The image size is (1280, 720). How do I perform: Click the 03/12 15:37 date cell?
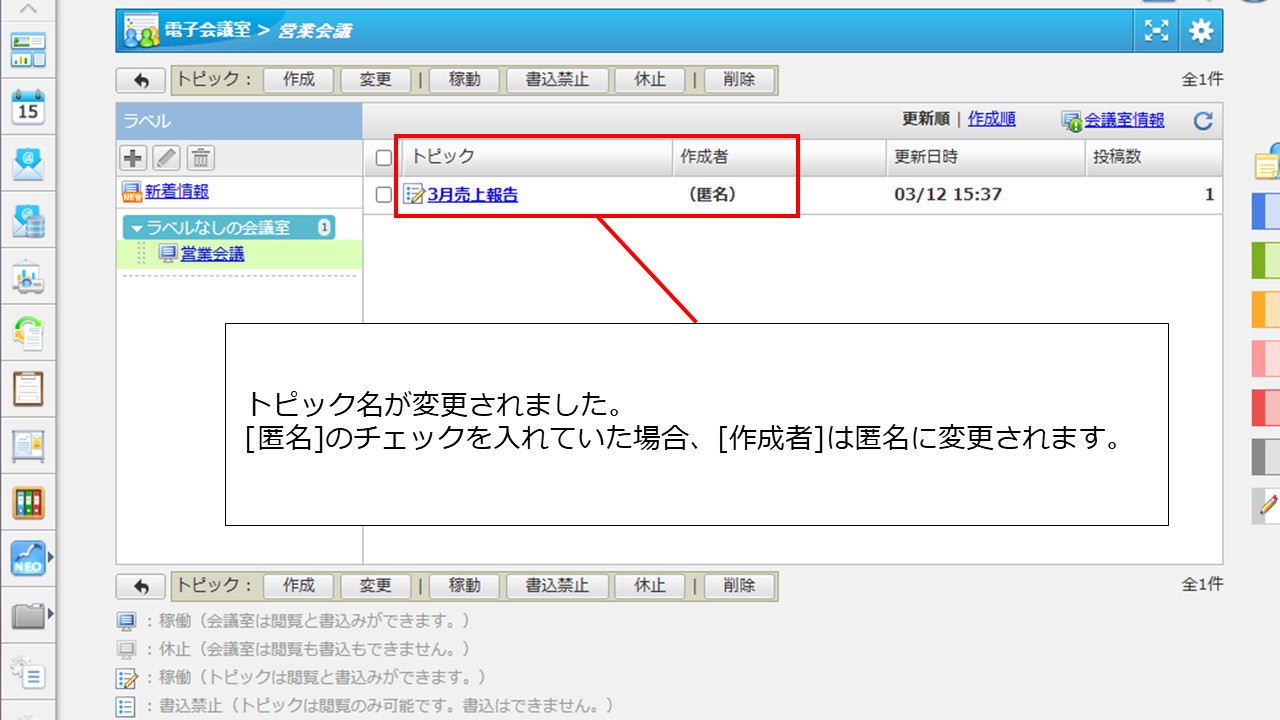(x=948, y=195)
